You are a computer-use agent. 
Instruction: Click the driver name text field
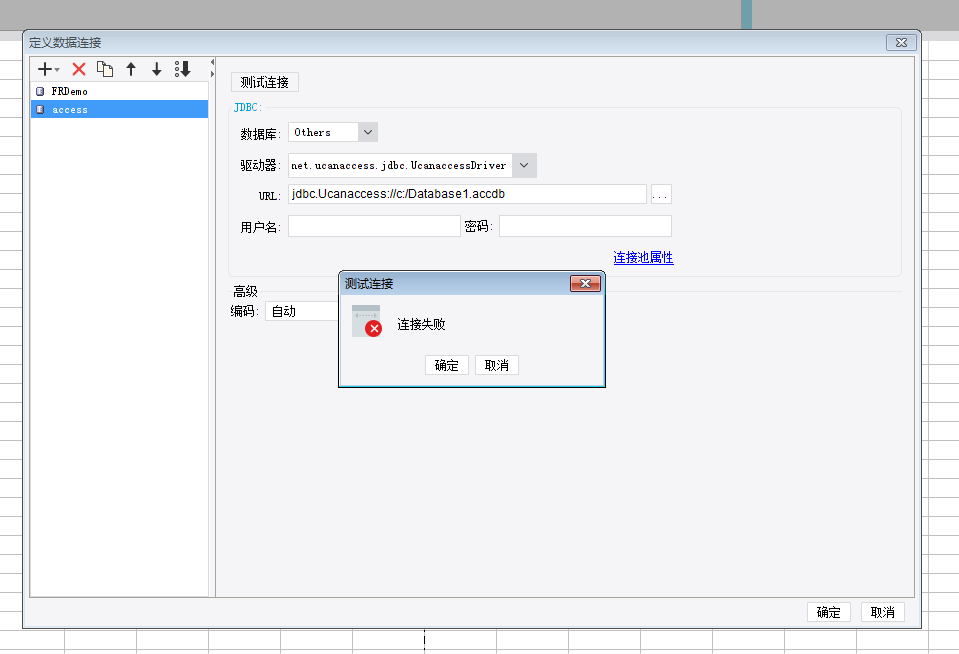click(x=400, y=165)
